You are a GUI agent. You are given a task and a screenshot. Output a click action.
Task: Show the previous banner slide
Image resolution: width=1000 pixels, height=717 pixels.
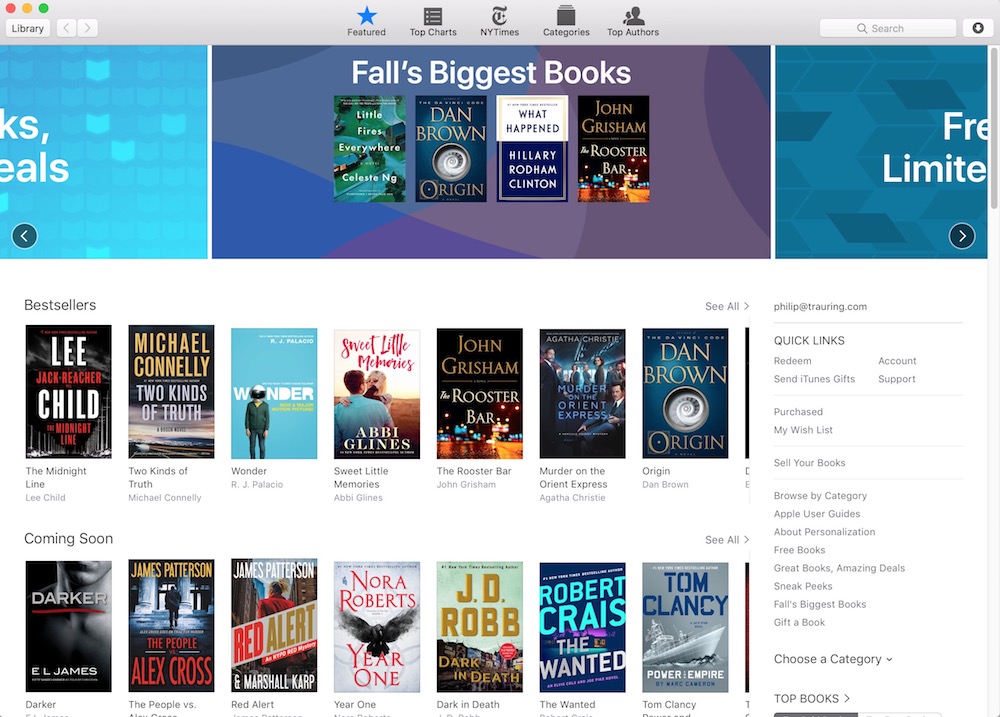click(24, 236)
